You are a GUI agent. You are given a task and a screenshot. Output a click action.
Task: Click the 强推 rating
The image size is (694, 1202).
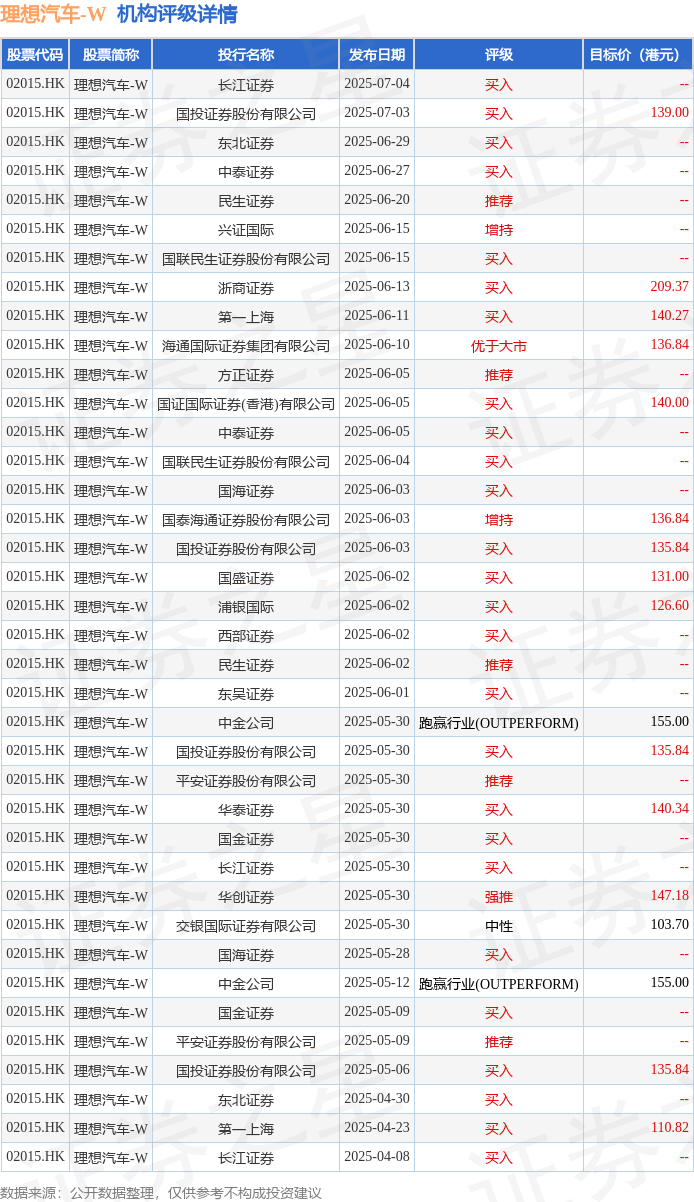499,896
